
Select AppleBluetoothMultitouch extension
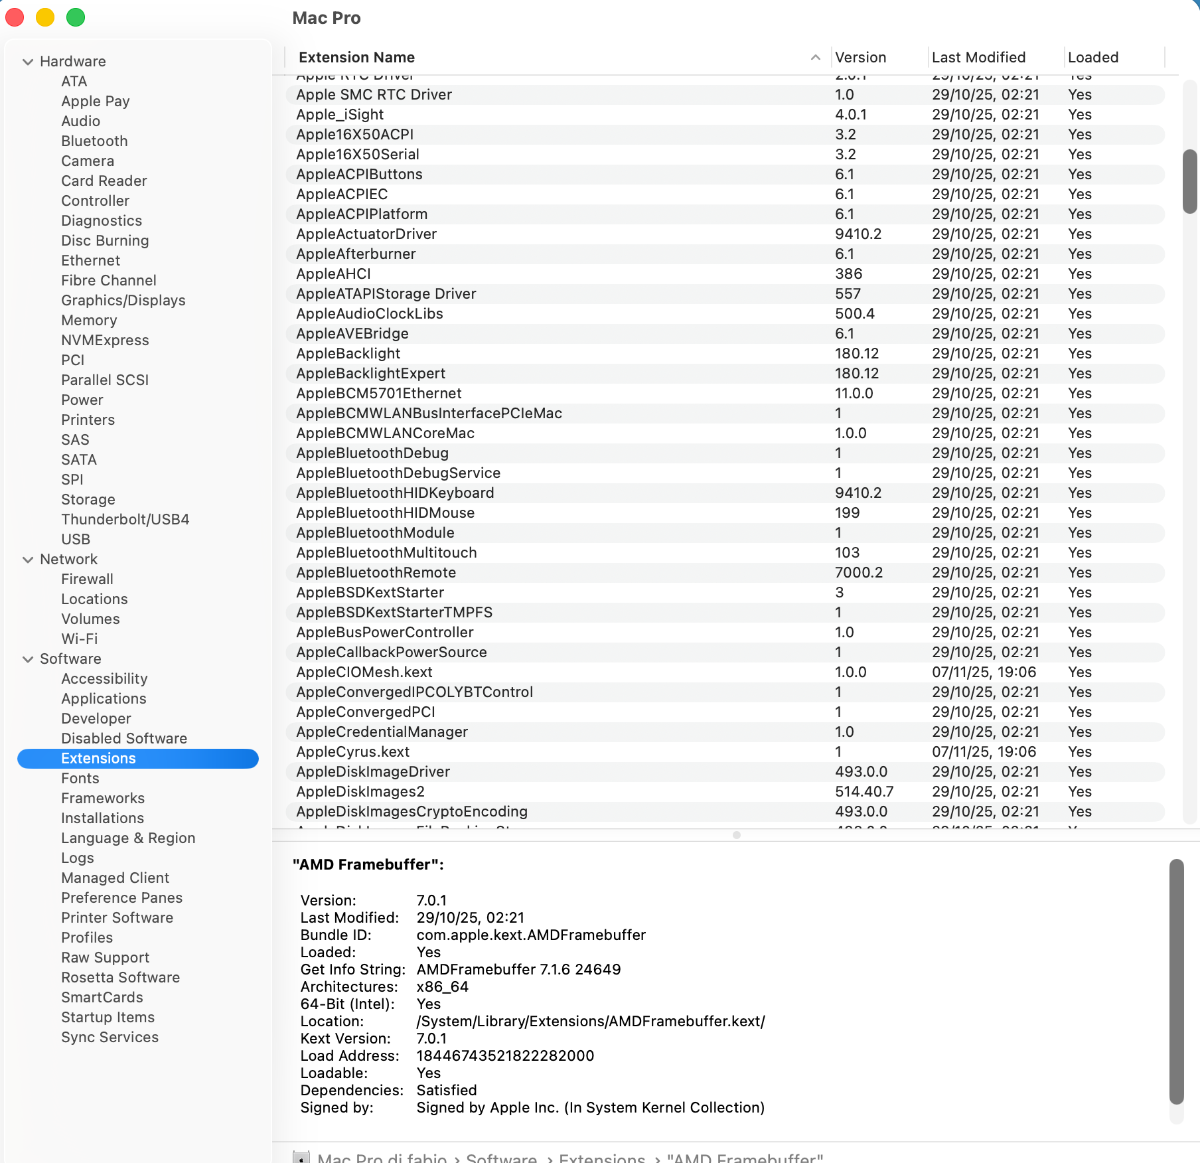coord(725,553)
